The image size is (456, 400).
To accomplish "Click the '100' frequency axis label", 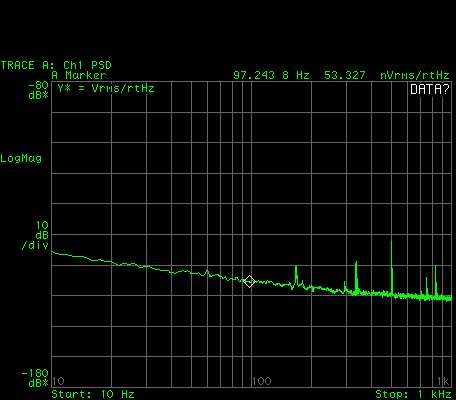I will coord(262,381).
